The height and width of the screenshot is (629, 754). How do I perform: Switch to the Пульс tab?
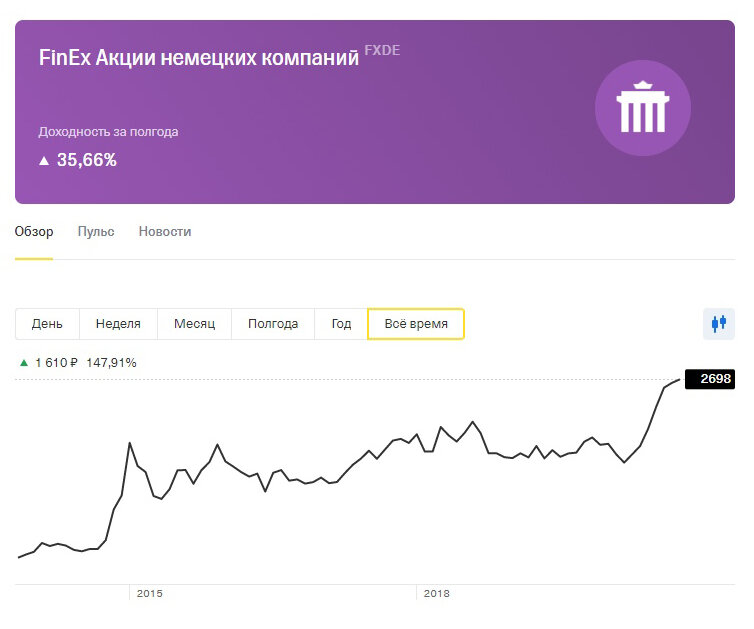point(96,232)
